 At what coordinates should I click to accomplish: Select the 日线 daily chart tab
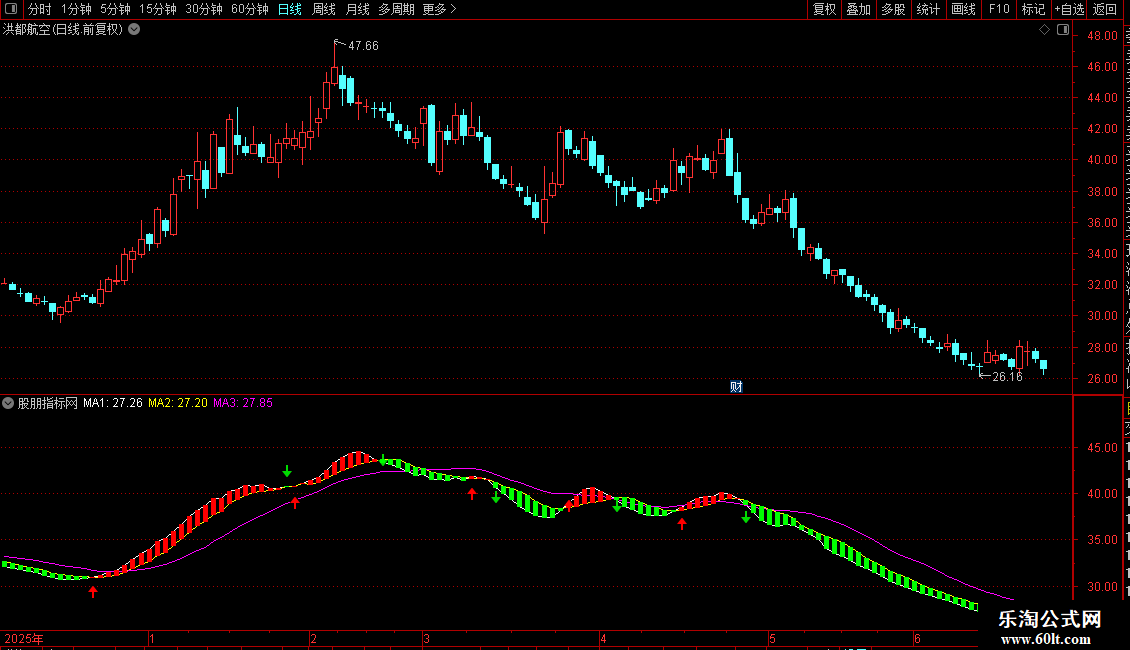[x=290, y=9]
